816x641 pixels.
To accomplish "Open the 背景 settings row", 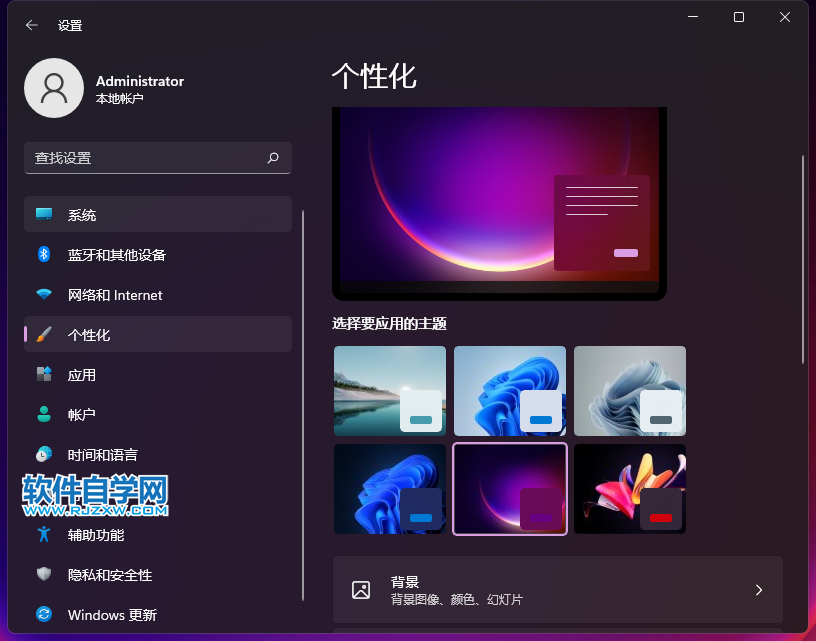I will pos(558,589).
